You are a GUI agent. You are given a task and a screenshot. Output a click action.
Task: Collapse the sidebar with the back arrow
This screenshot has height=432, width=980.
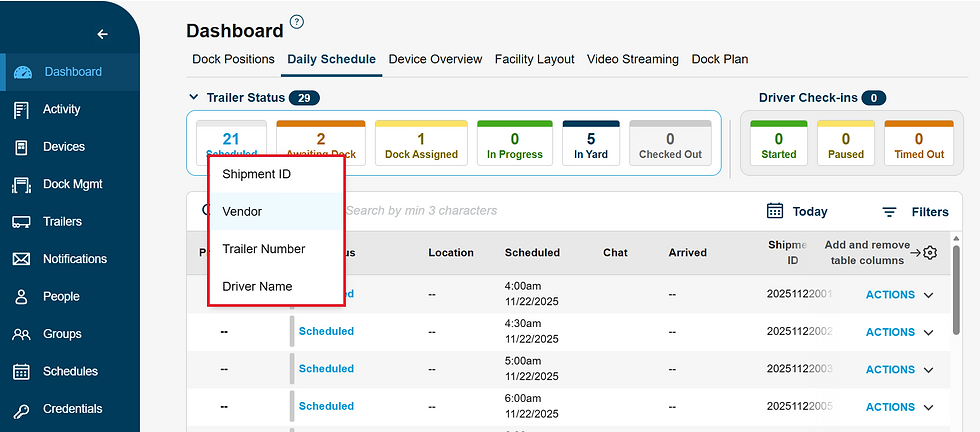tap(102, 34)
